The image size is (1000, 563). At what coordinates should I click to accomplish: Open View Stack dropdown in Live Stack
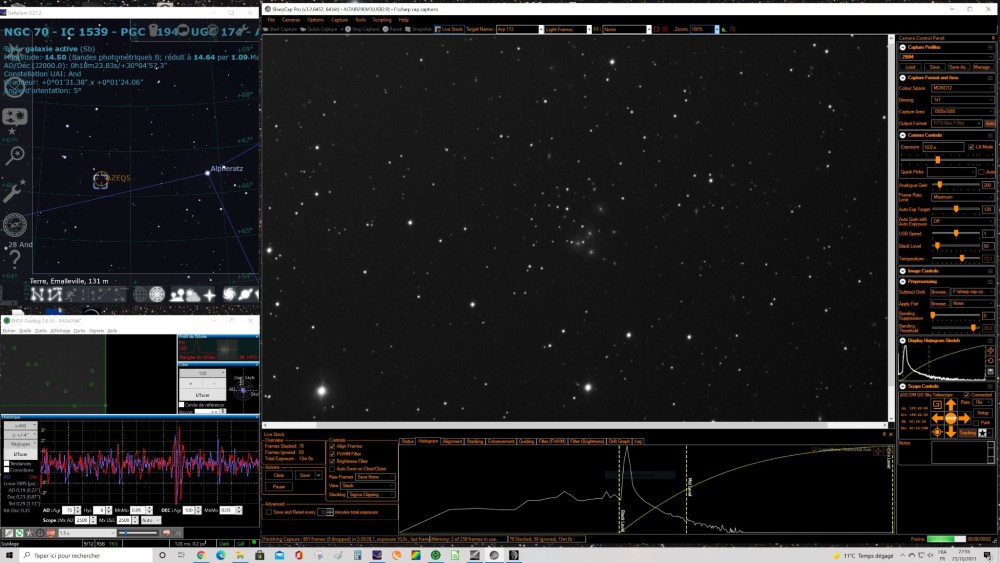pyautogui.click(x=368, y=486)
